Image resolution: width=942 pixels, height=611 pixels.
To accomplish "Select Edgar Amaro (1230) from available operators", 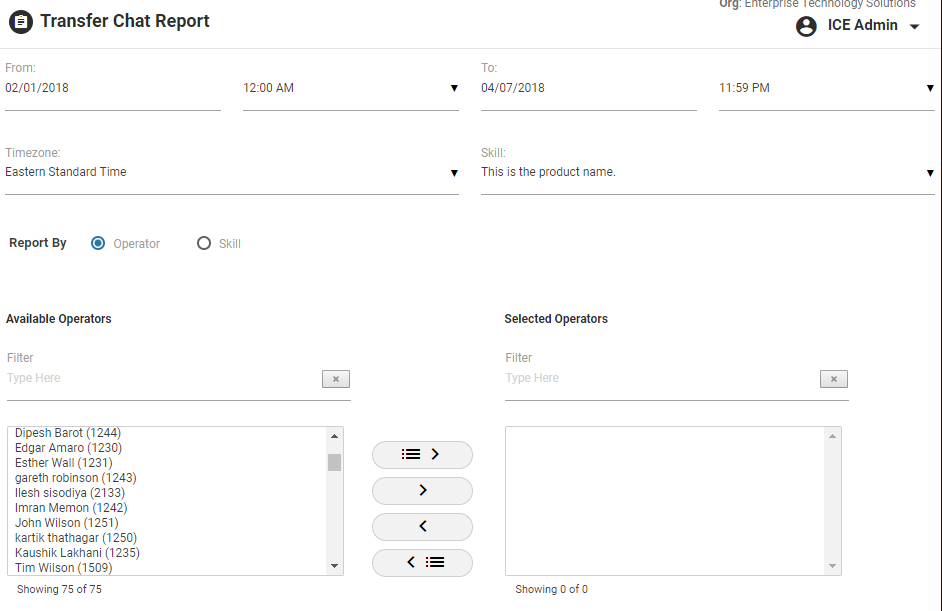I will point(68,448).
